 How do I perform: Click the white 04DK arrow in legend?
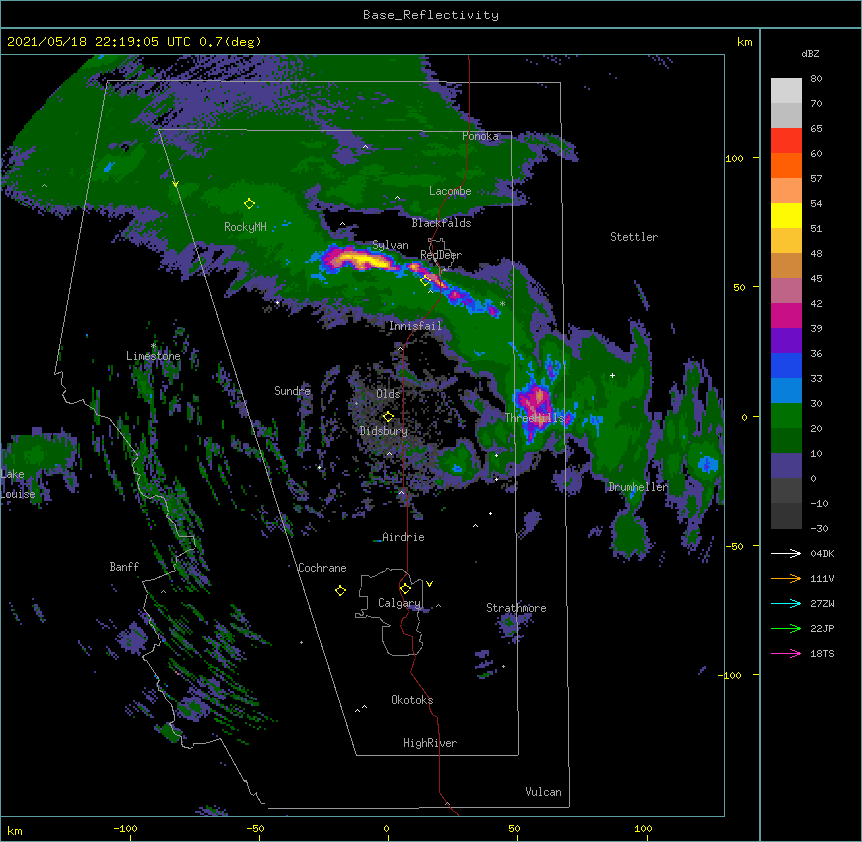point(786,553)
